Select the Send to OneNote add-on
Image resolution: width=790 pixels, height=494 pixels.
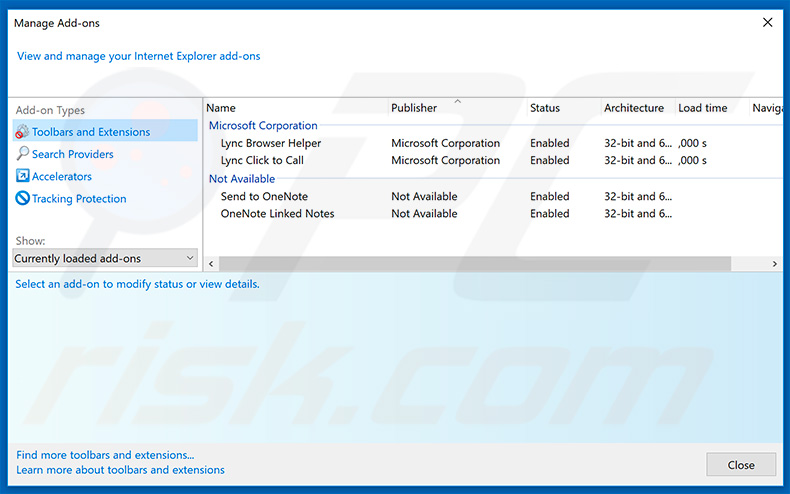264,197
